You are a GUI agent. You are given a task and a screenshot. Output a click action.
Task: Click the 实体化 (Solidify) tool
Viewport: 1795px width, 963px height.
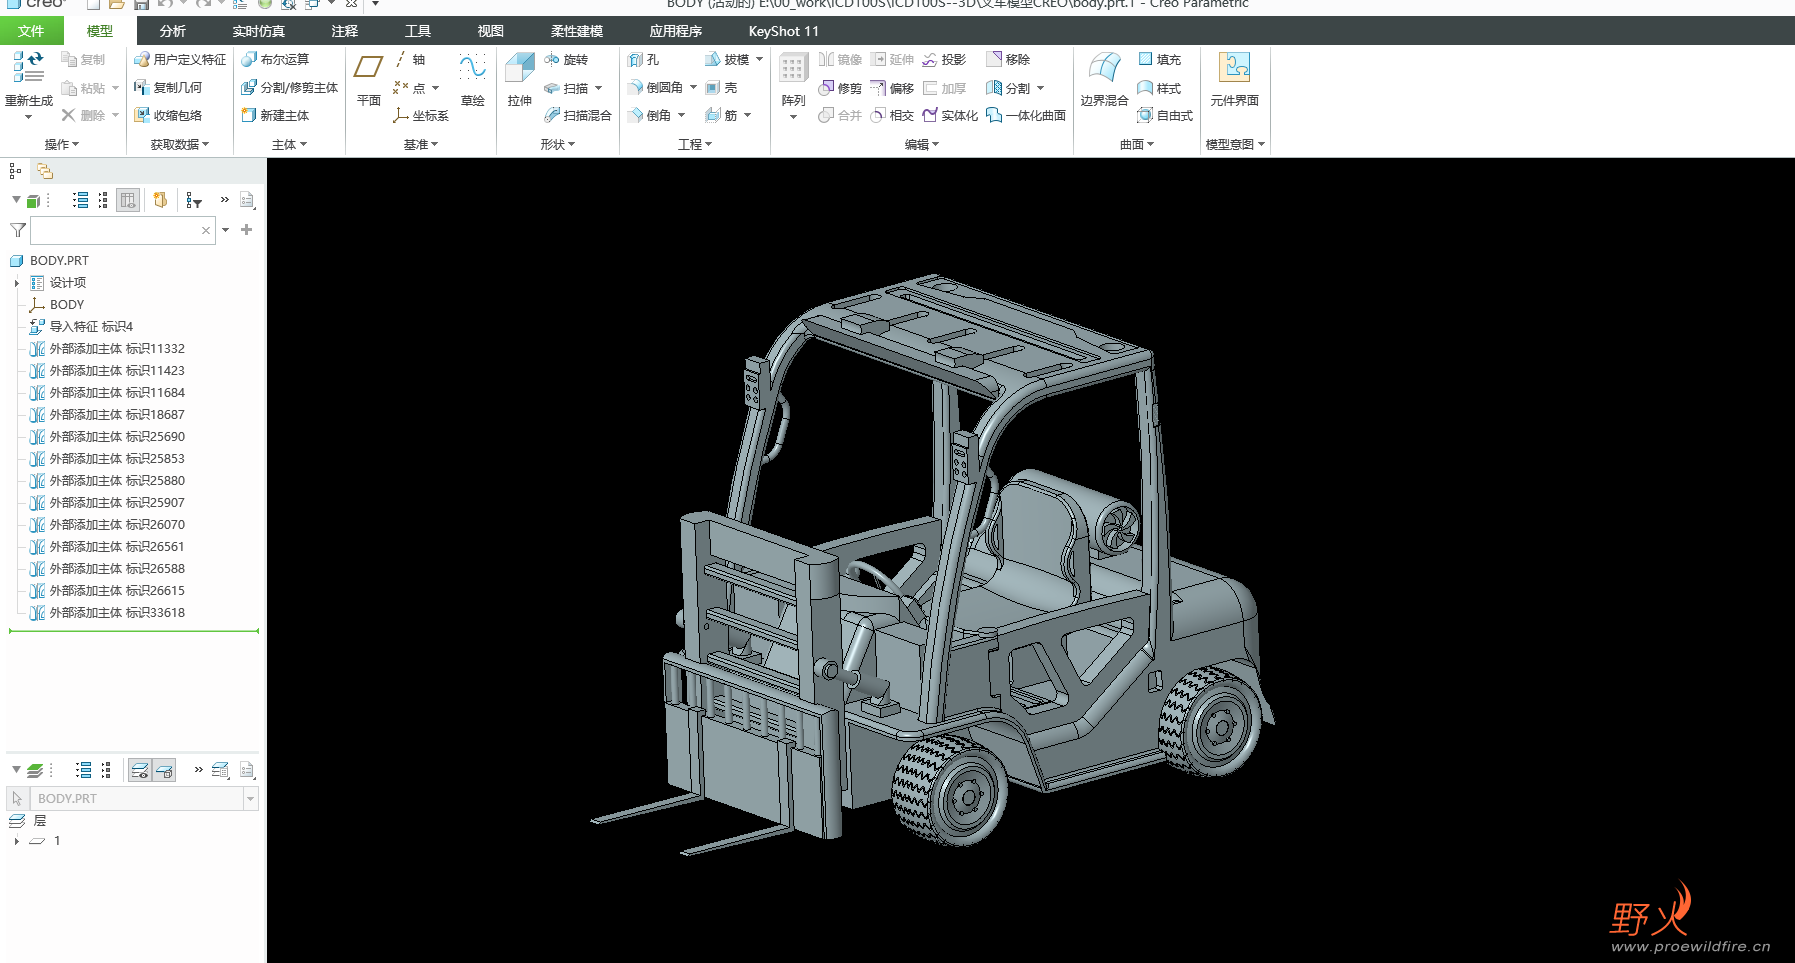tap(950, 116)
